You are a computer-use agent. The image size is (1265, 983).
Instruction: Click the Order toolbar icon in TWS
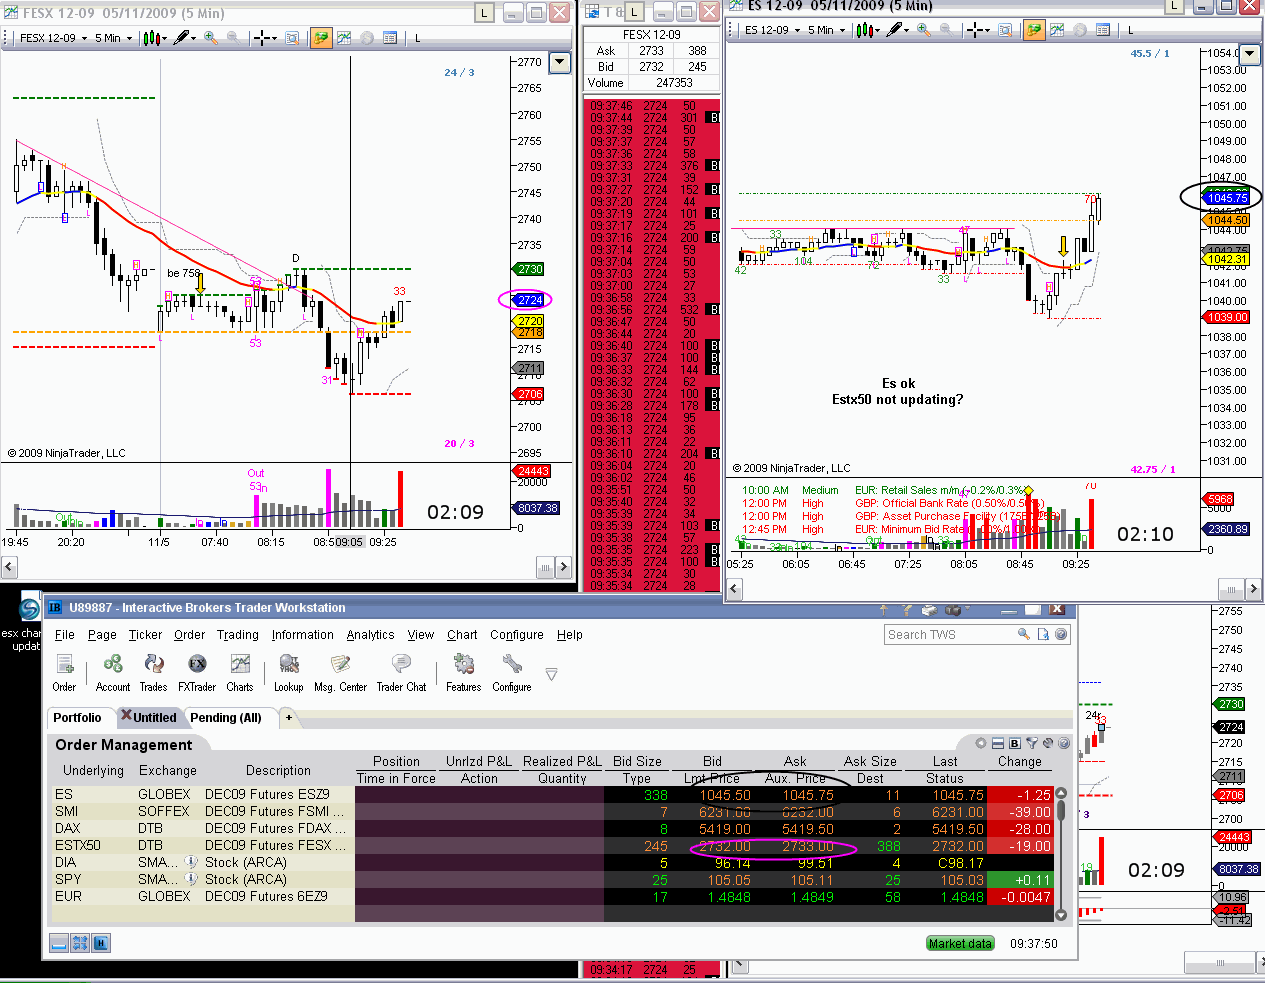(x=64, y=672)
